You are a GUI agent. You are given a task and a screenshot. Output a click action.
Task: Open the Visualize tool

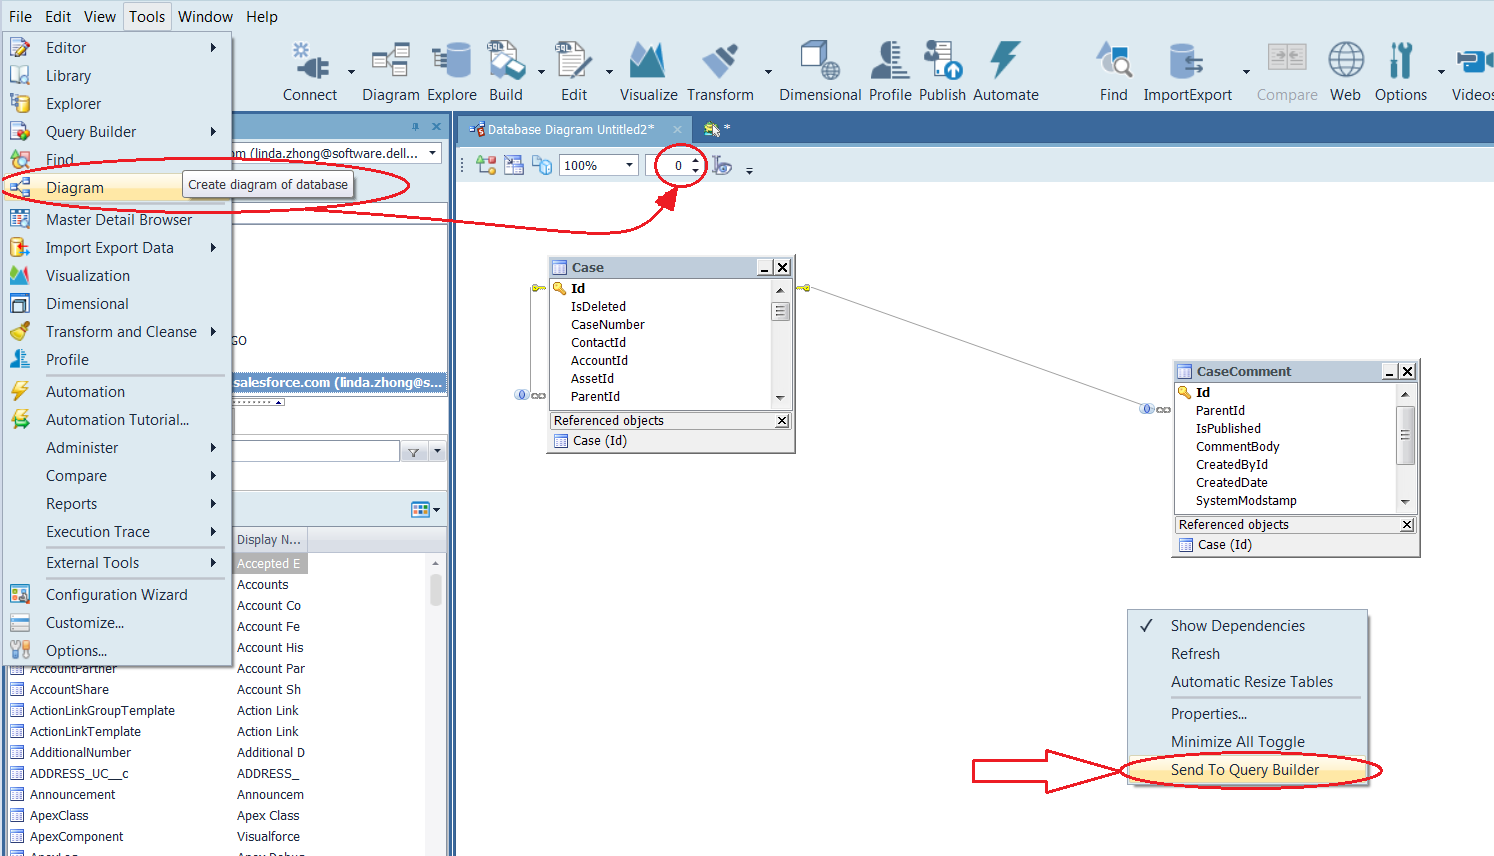coord(648,64)
